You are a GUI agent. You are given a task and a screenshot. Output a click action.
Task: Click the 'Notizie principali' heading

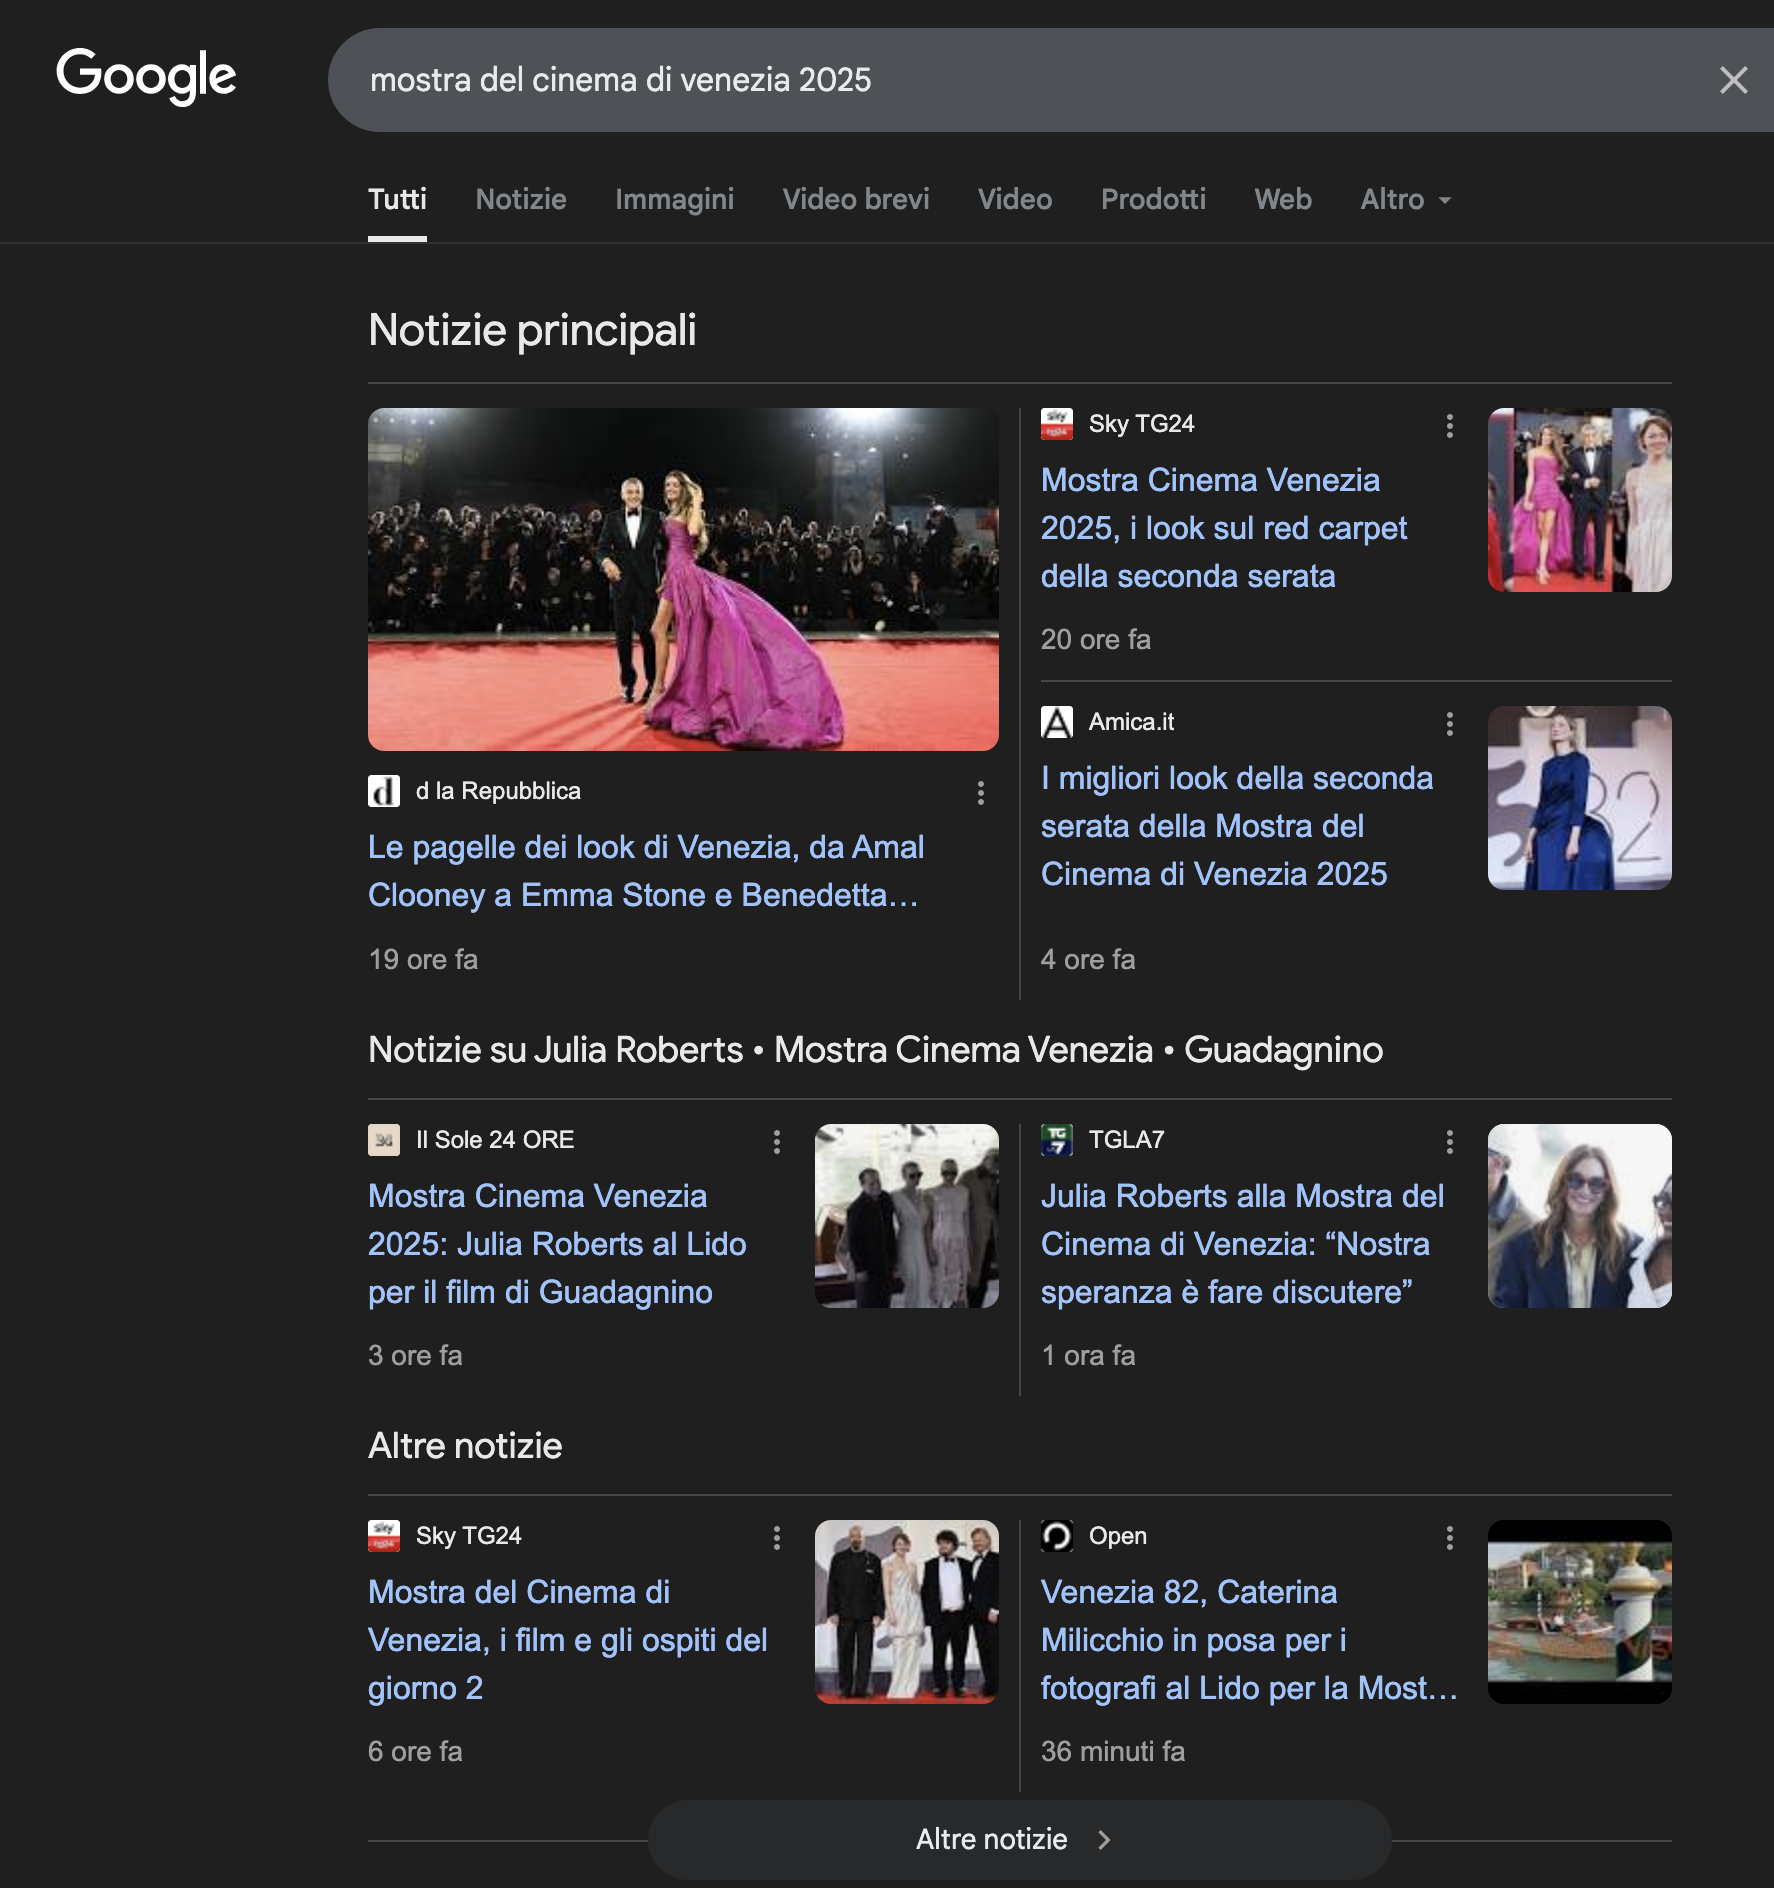pos(532,331)
